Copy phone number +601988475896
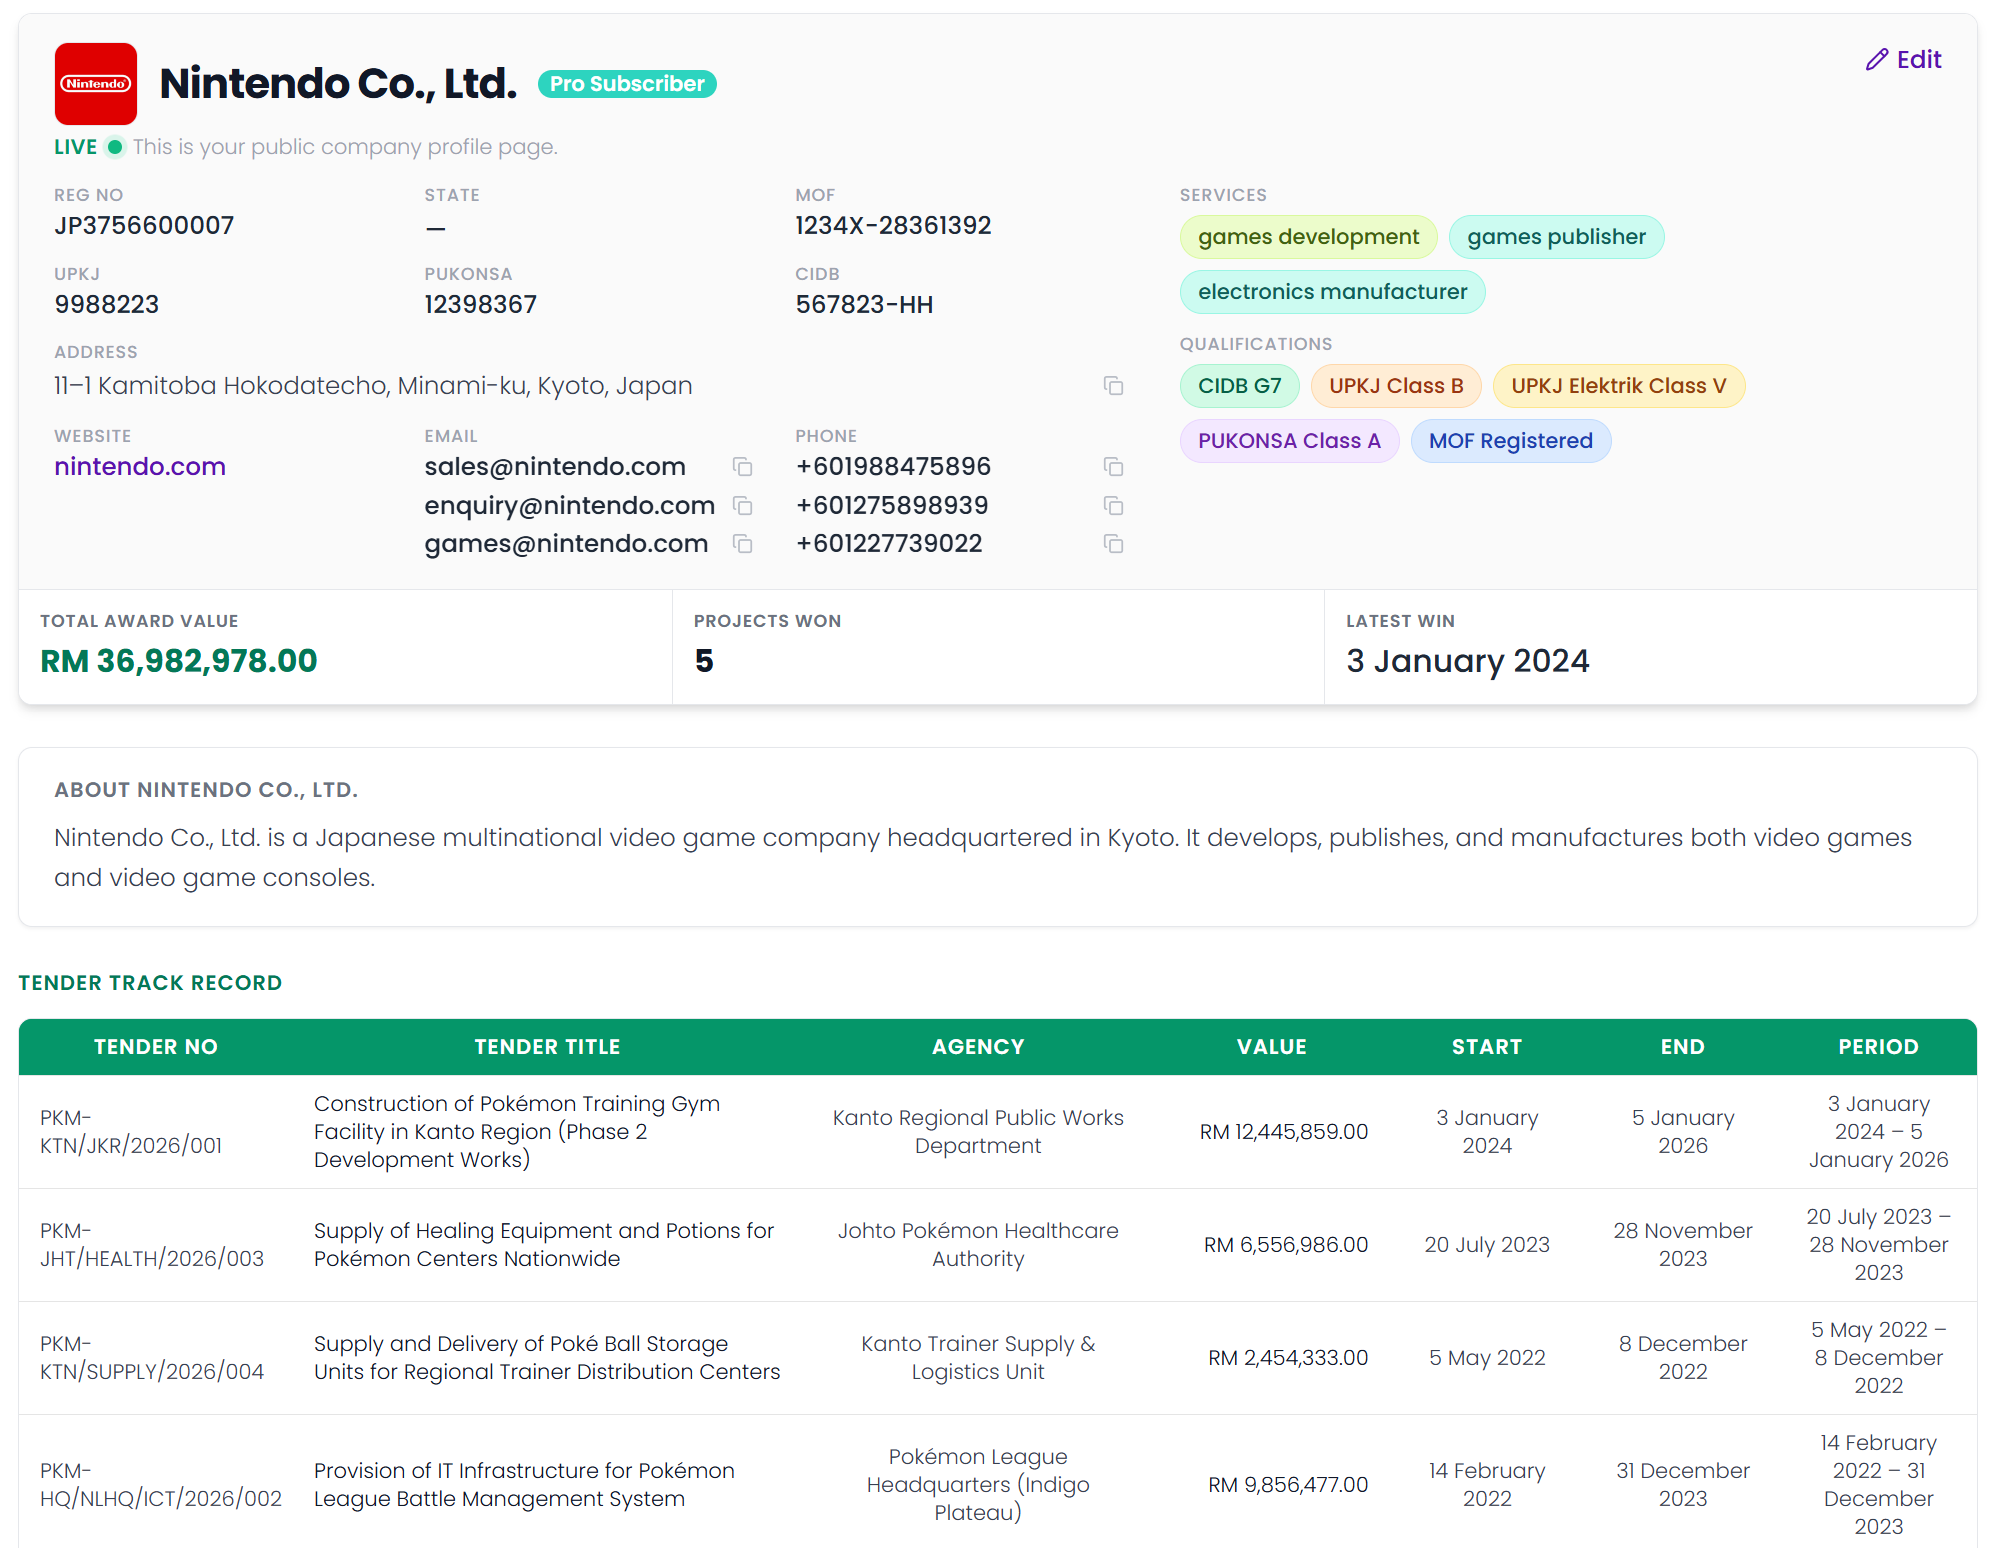 coord(1113,467)
